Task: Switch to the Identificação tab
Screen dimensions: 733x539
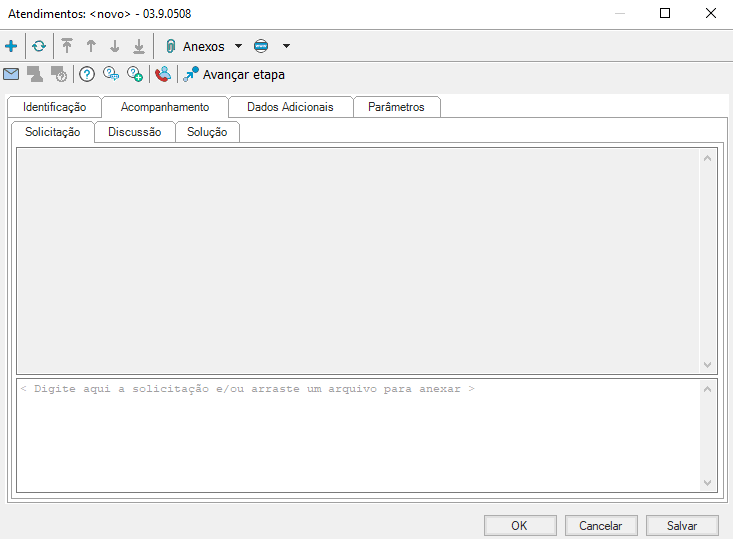Action: click(x=54, y=107)
